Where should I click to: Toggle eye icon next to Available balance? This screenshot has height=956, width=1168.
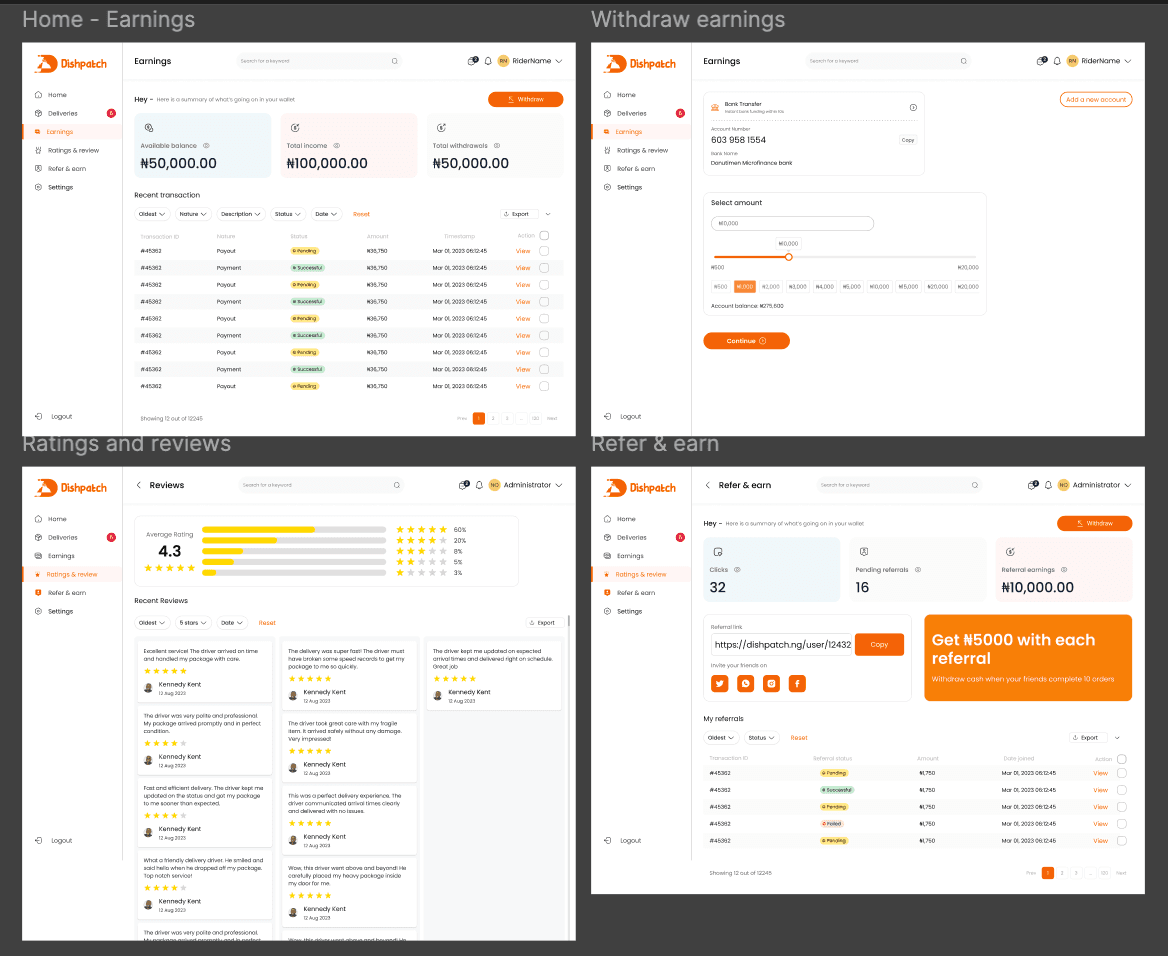[x=206, y=145]
